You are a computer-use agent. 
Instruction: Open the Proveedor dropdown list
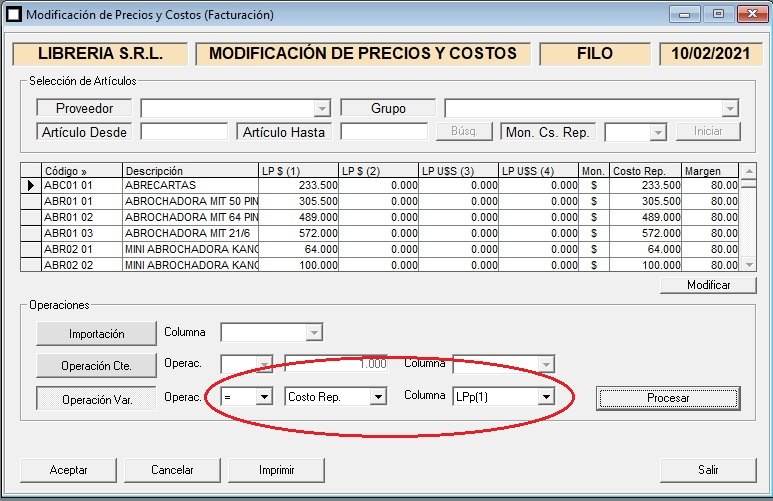click(321, 108)
